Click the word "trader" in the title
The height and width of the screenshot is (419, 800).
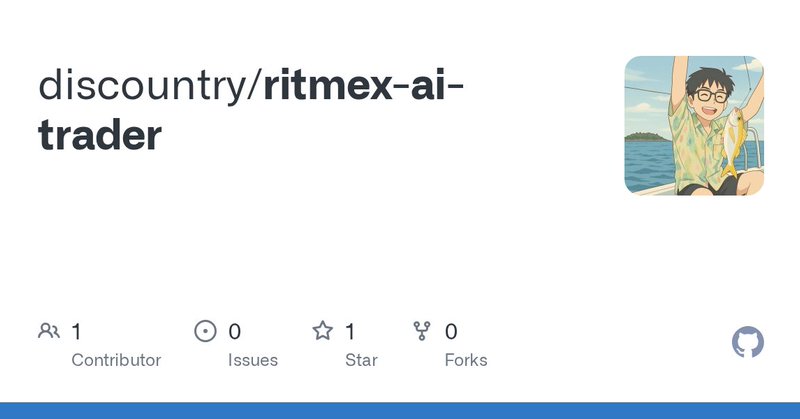point(100,135)
